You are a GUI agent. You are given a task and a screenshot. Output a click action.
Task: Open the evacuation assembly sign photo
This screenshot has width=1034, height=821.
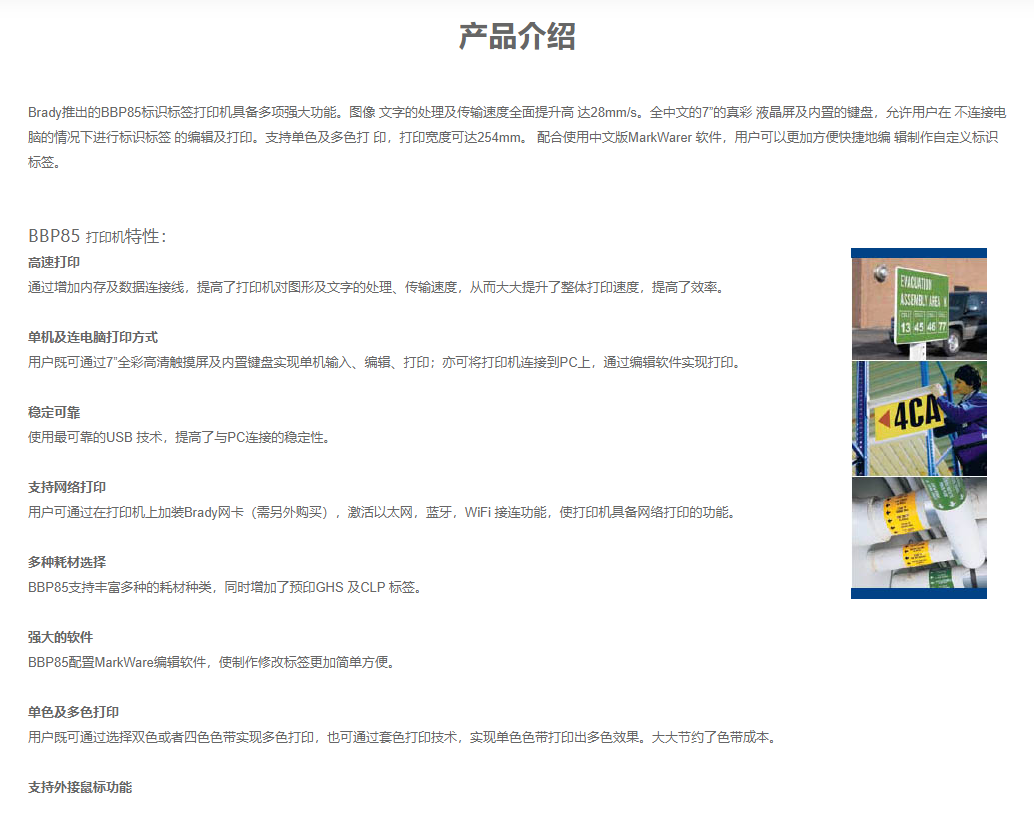(x=919, y=309)
